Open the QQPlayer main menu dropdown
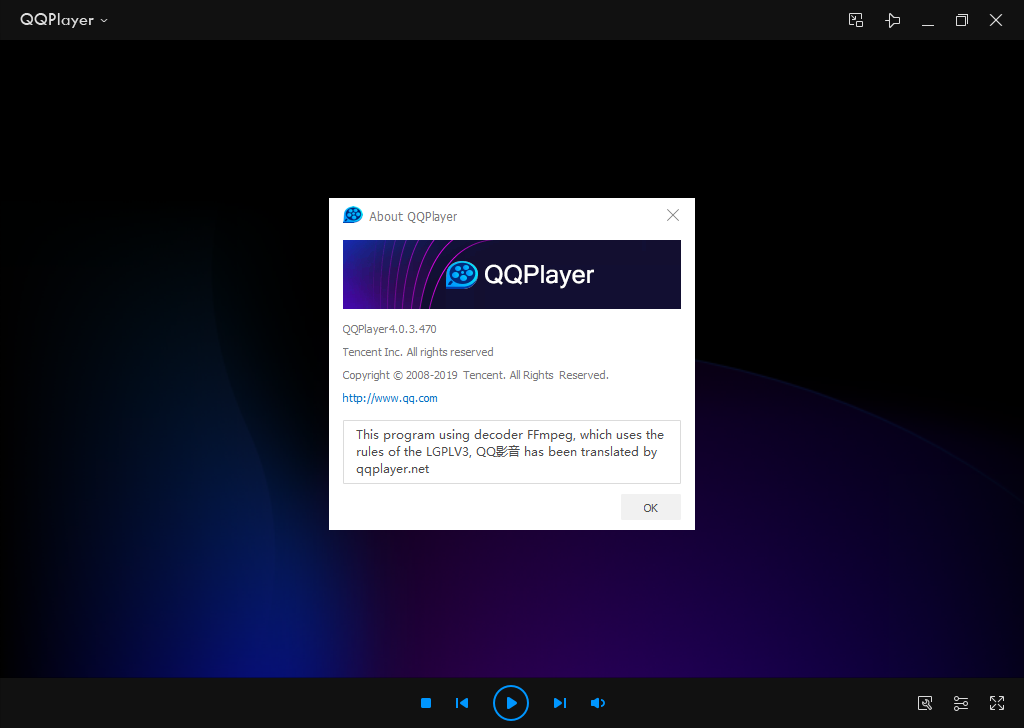This screenshot has width=1024, height=728. coord(63,20)
